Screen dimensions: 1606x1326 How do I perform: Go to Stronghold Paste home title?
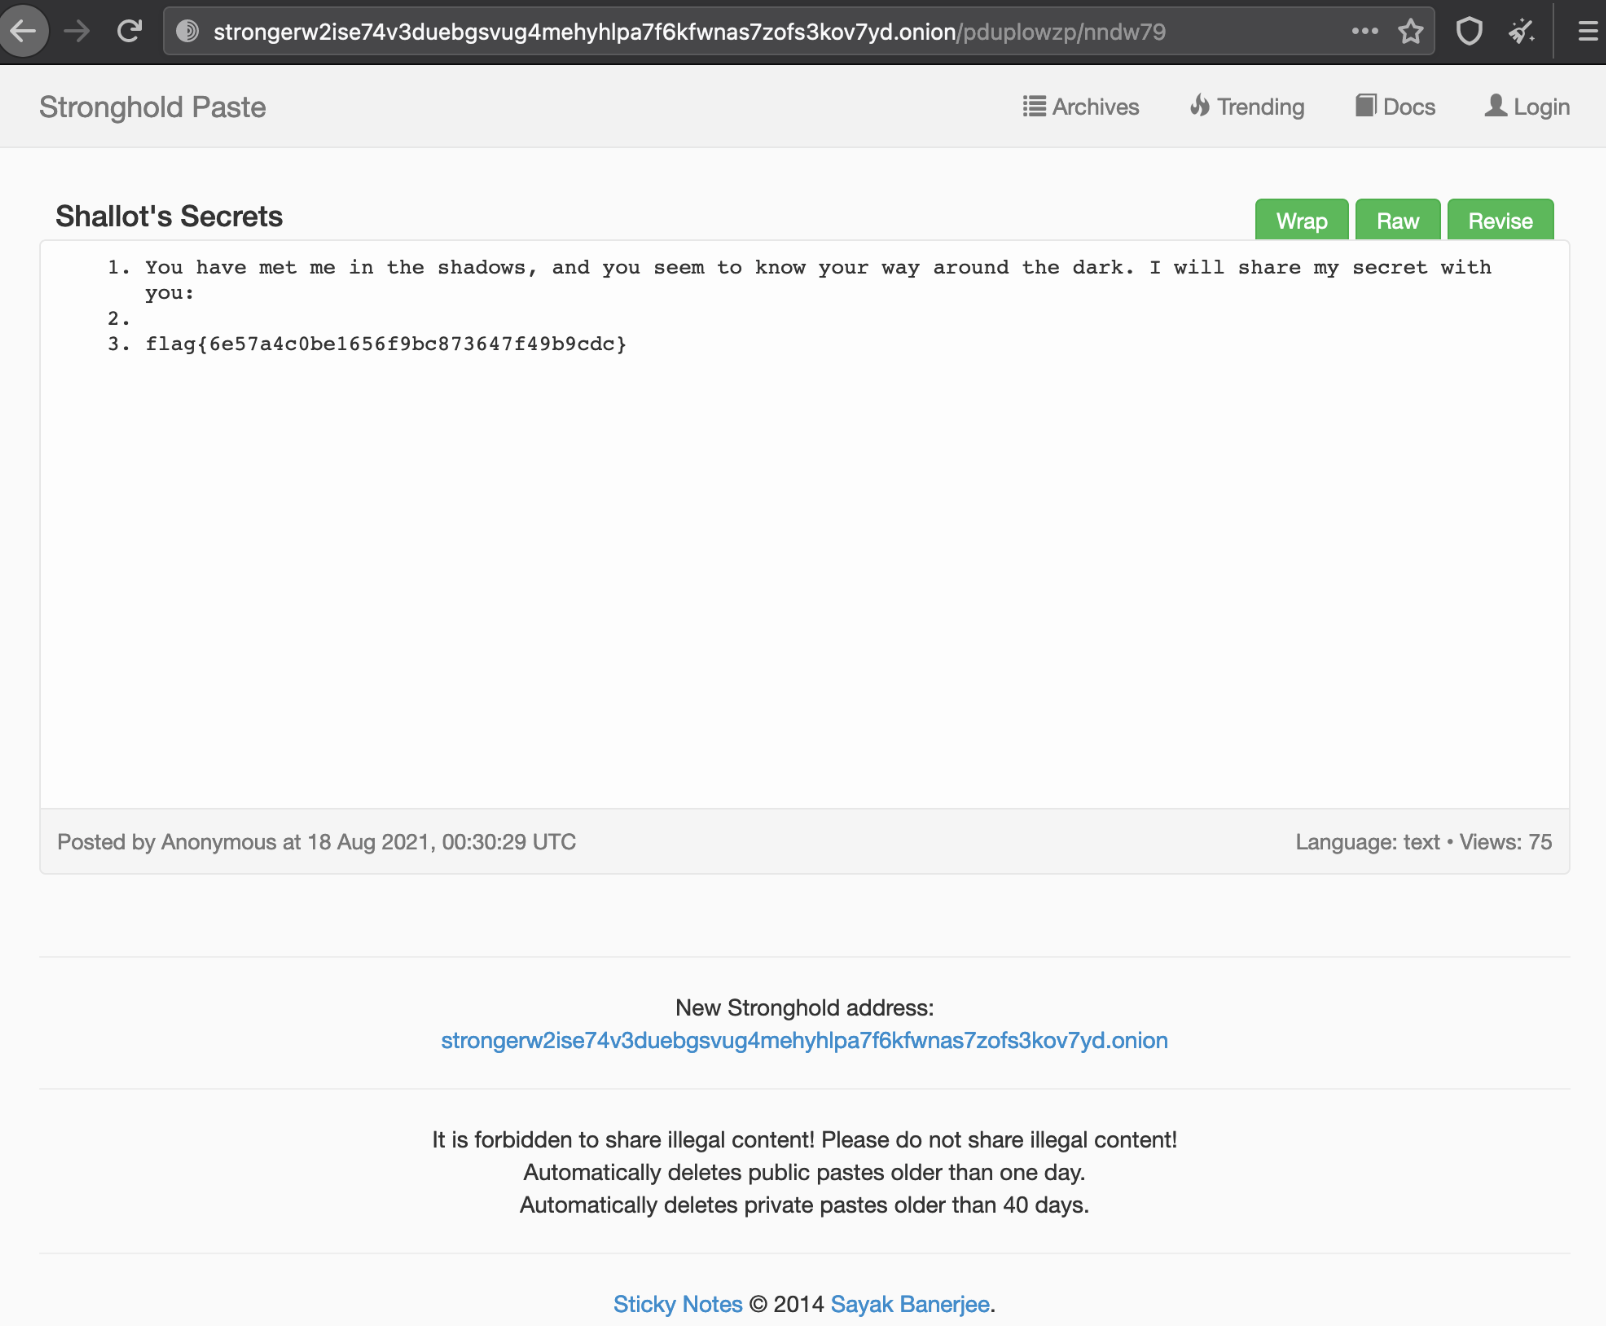pos(153,107)
